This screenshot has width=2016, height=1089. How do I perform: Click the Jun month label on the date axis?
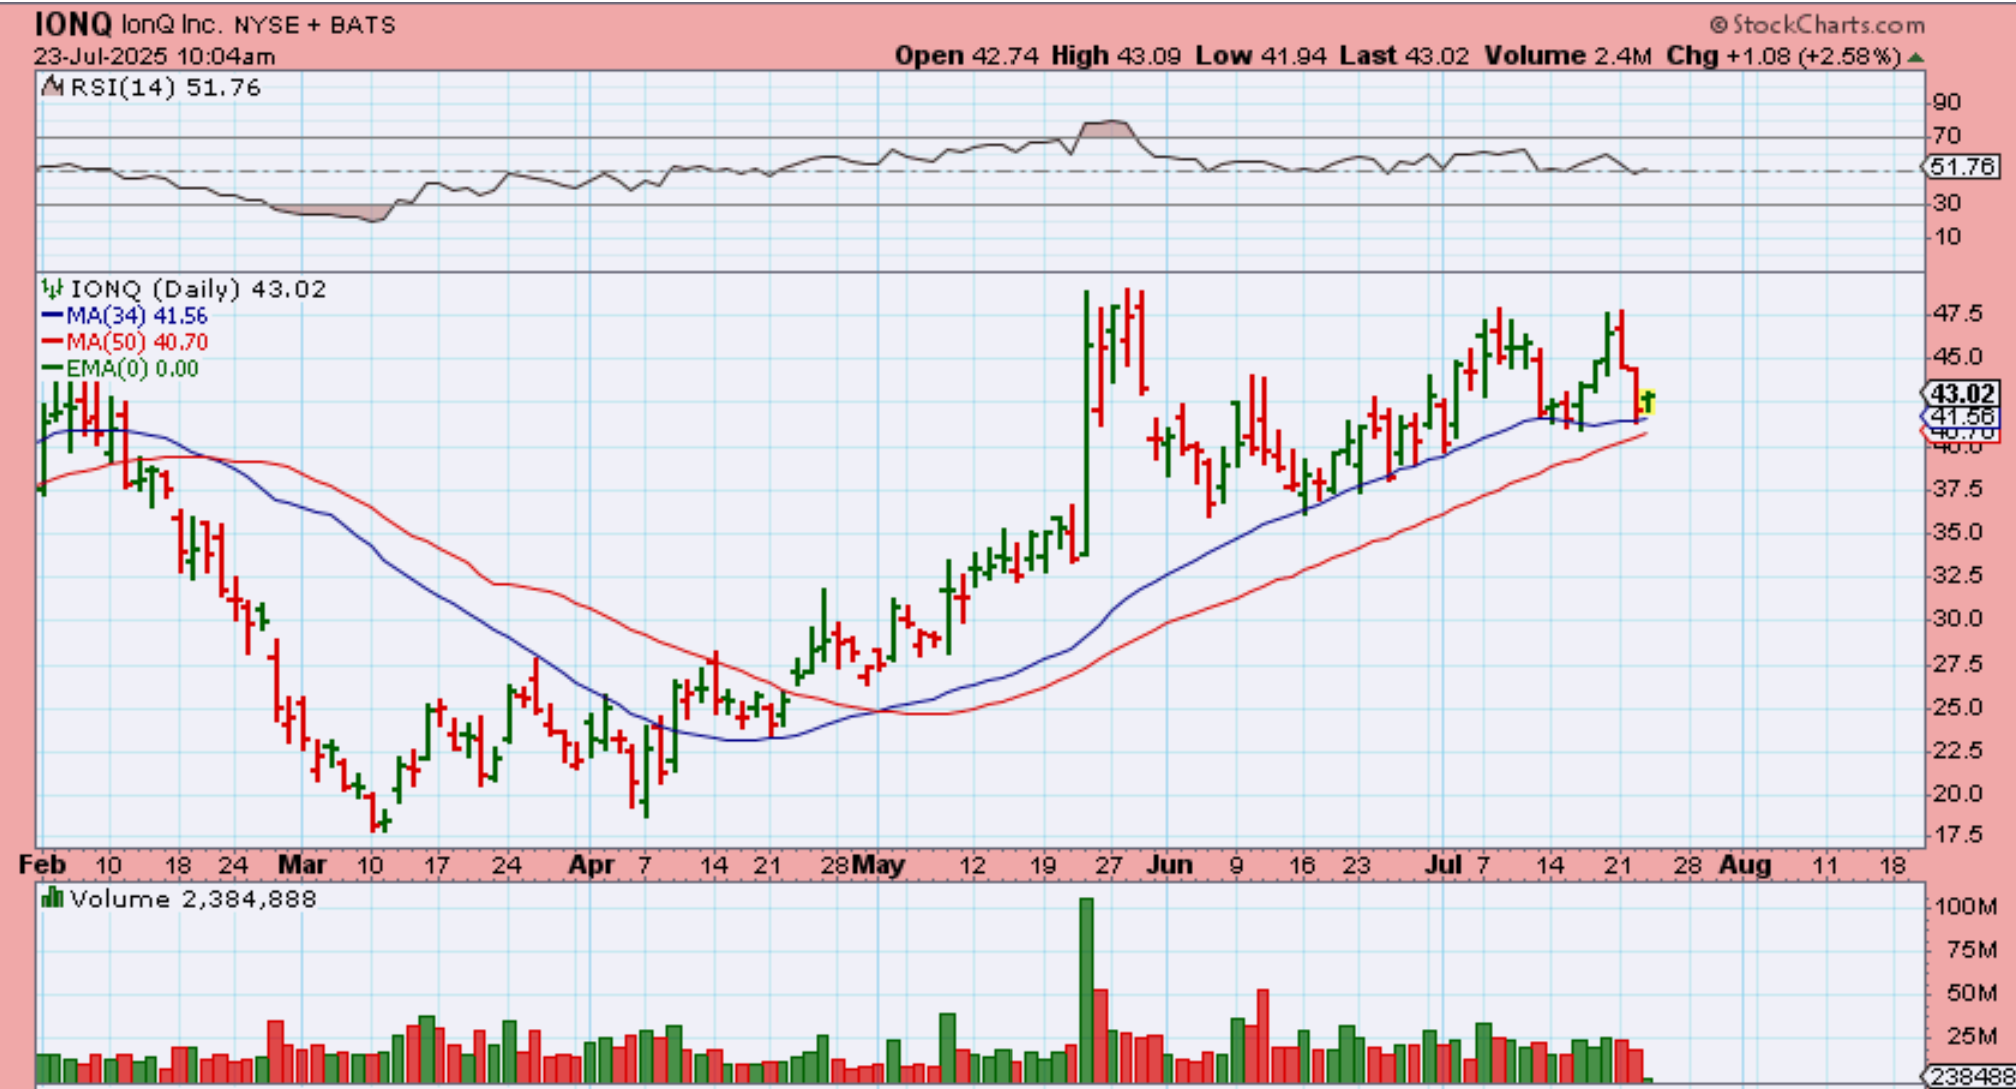(x=1169, y=865)
